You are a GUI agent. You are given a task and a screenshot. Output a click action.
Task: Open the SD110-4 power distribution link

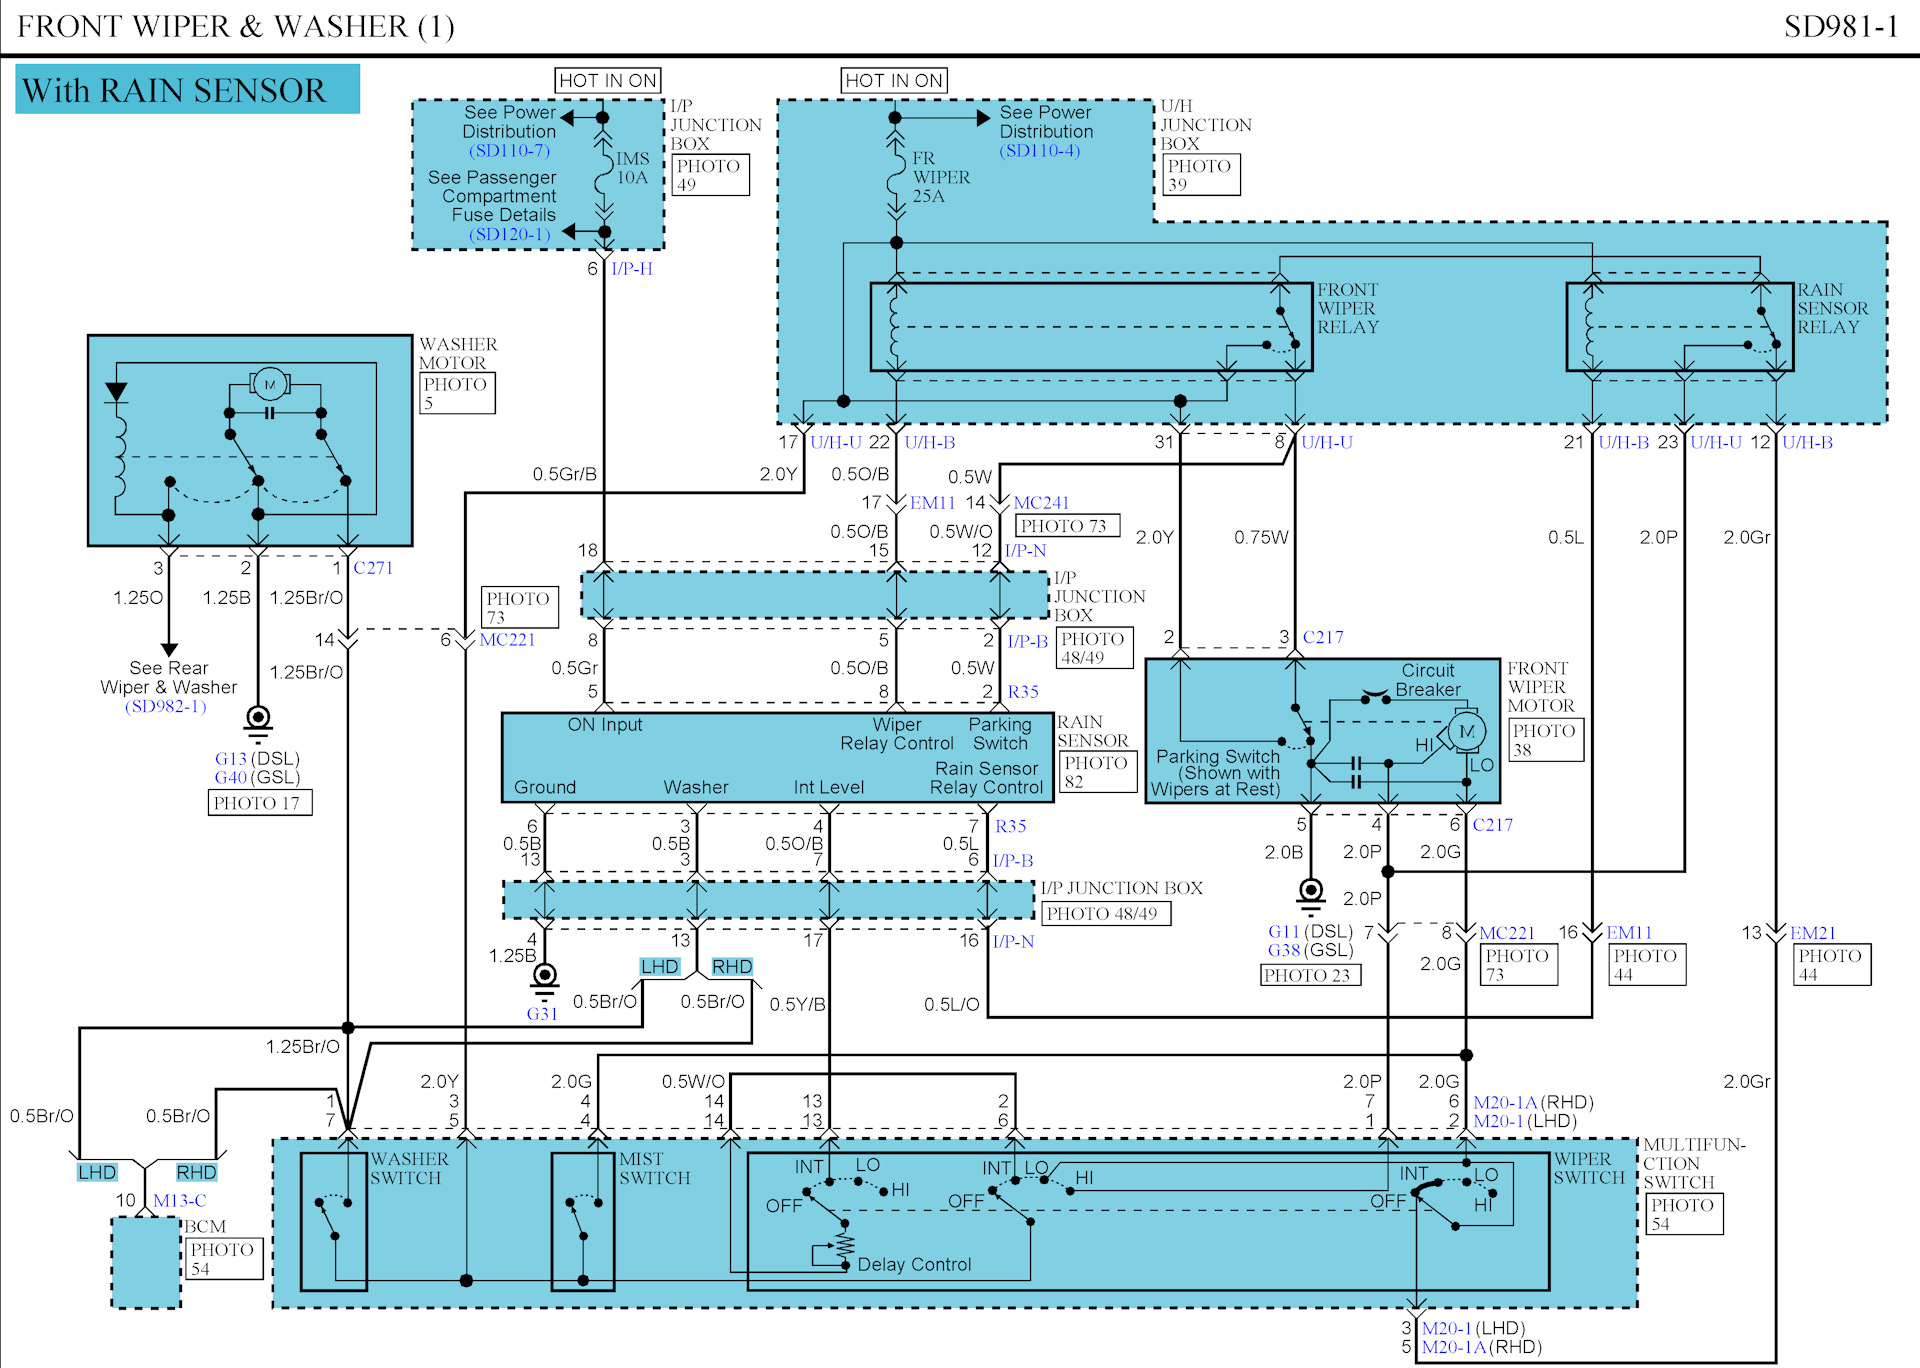[x=1040, y=151]
